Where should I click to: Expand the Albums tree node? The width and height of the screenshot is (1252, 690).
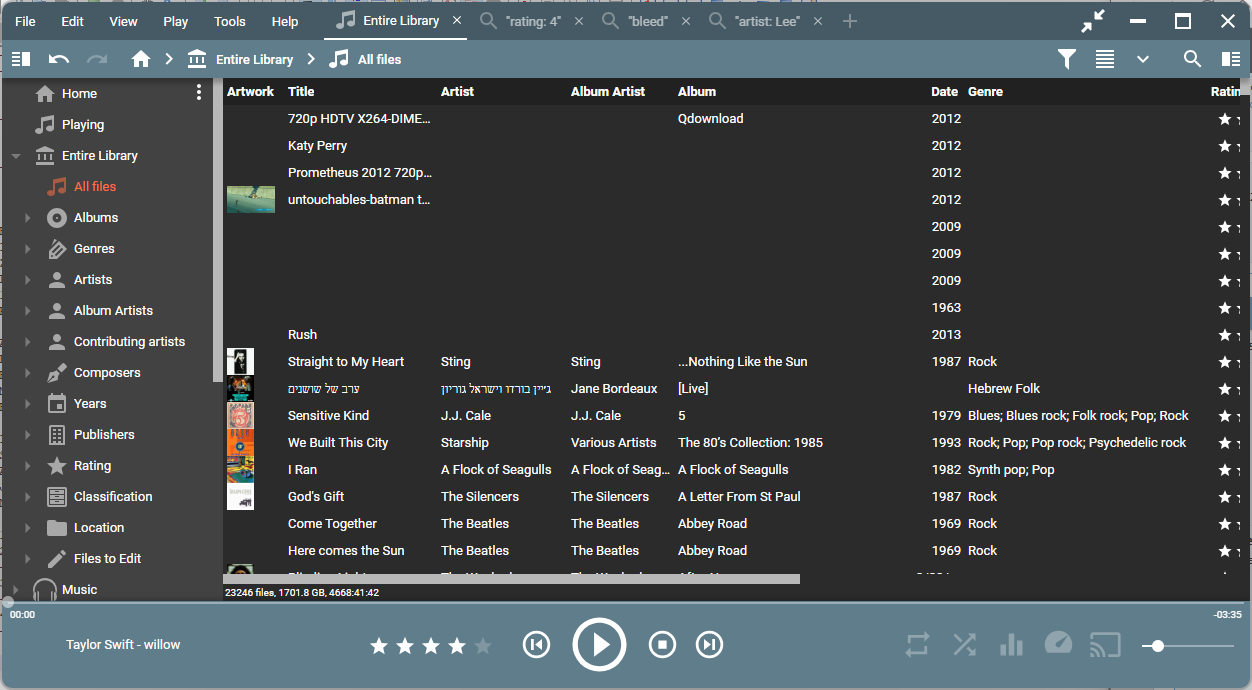tap(28, 218)
